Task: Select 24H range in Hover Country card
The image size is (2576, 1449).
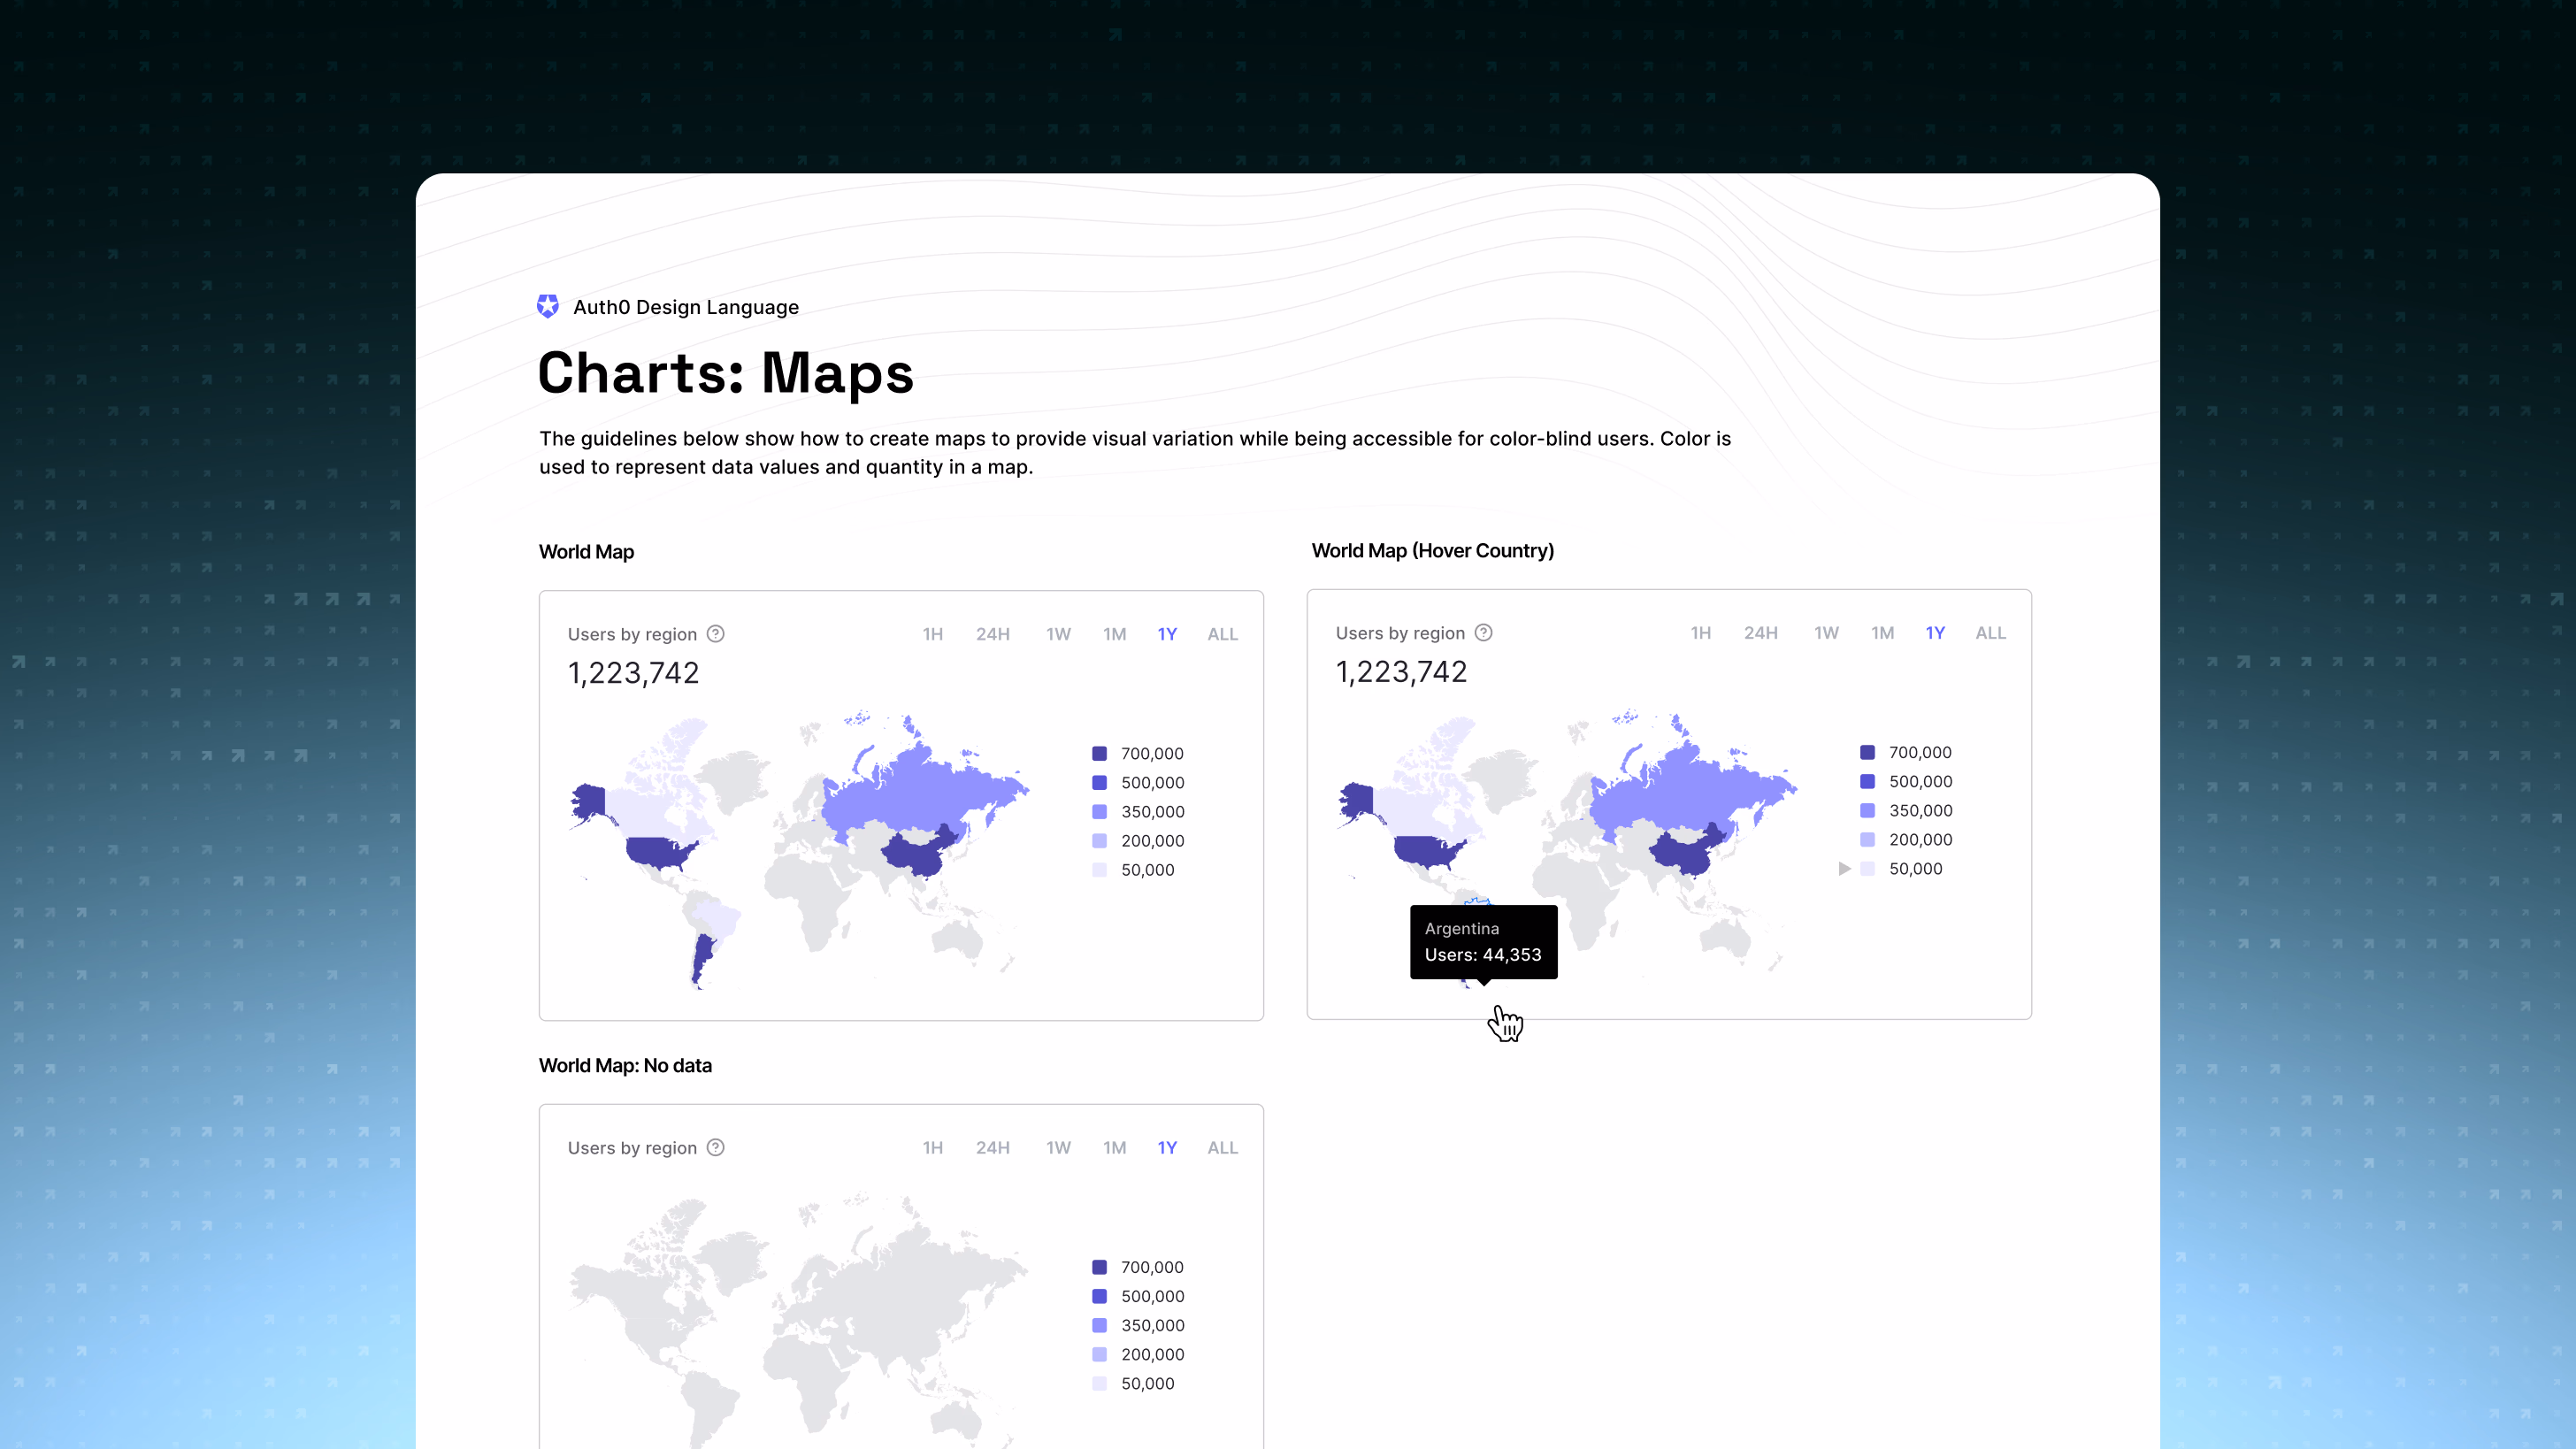Action: click(x=1760, y=633)
